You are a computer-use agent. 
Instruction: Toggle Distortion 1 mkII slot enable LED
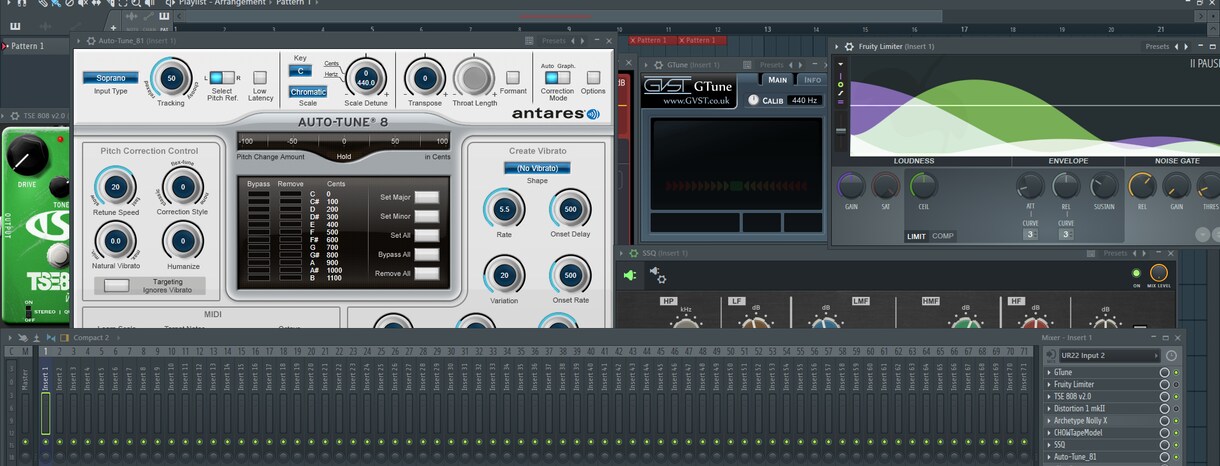(1176, 409)
